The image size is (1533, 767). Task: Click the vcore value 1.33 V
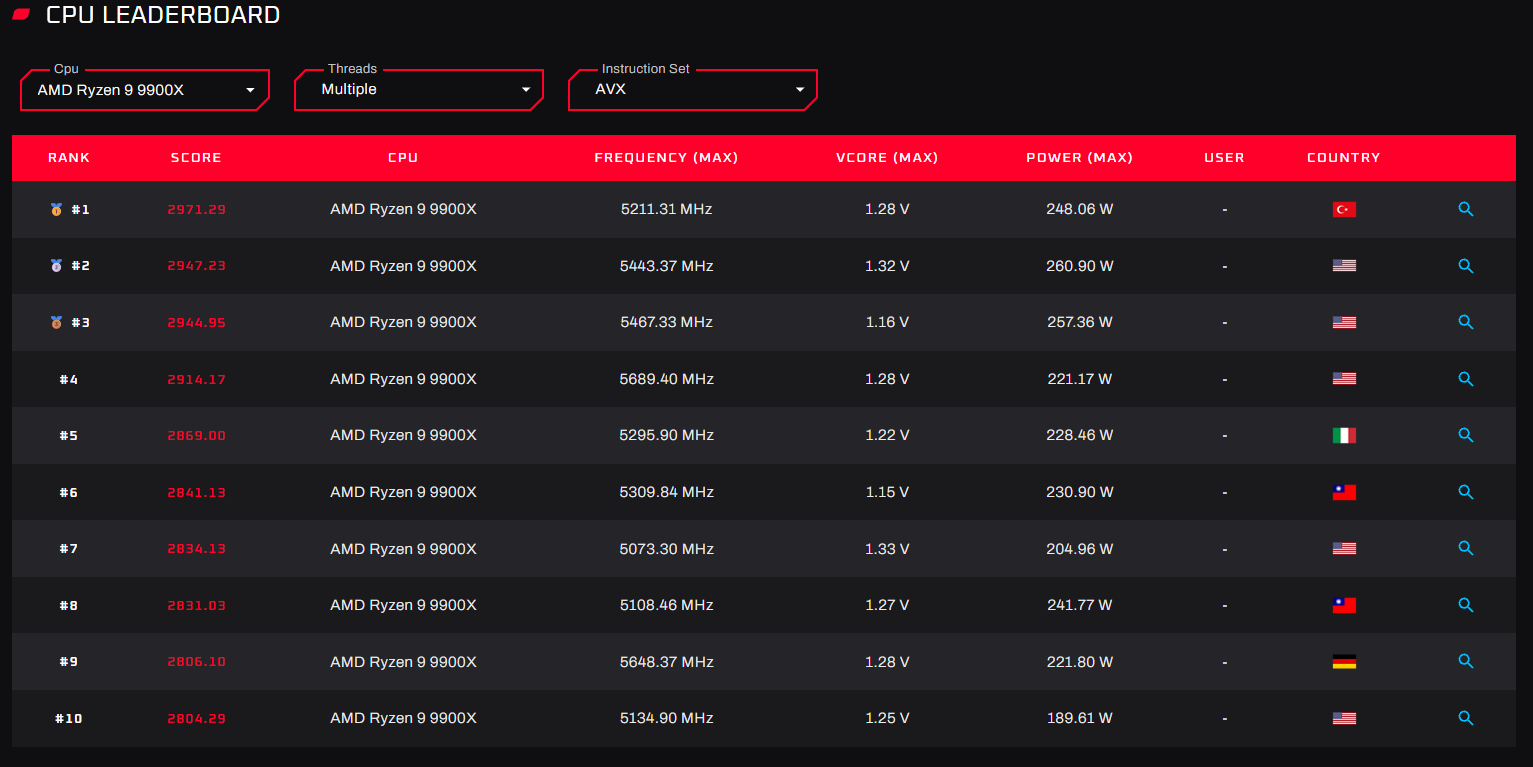coord(887,549)
